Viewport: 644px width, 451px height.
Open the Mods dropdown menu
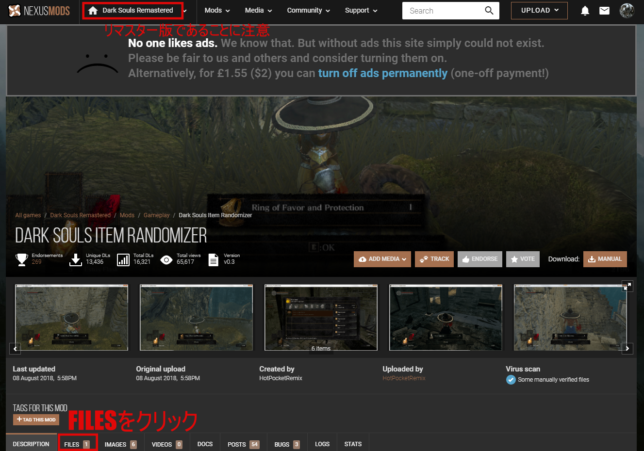[x=217, y=11]
